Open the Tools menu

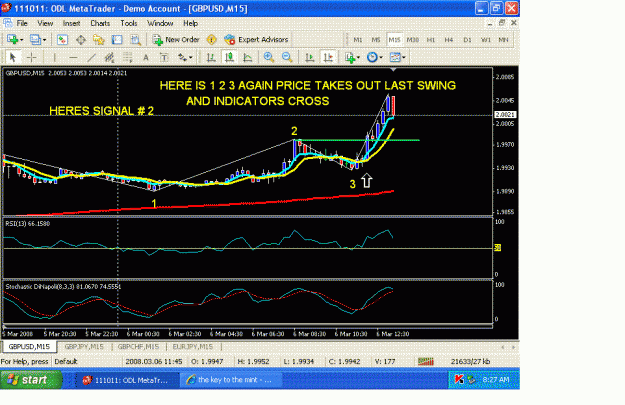point(129,23)
